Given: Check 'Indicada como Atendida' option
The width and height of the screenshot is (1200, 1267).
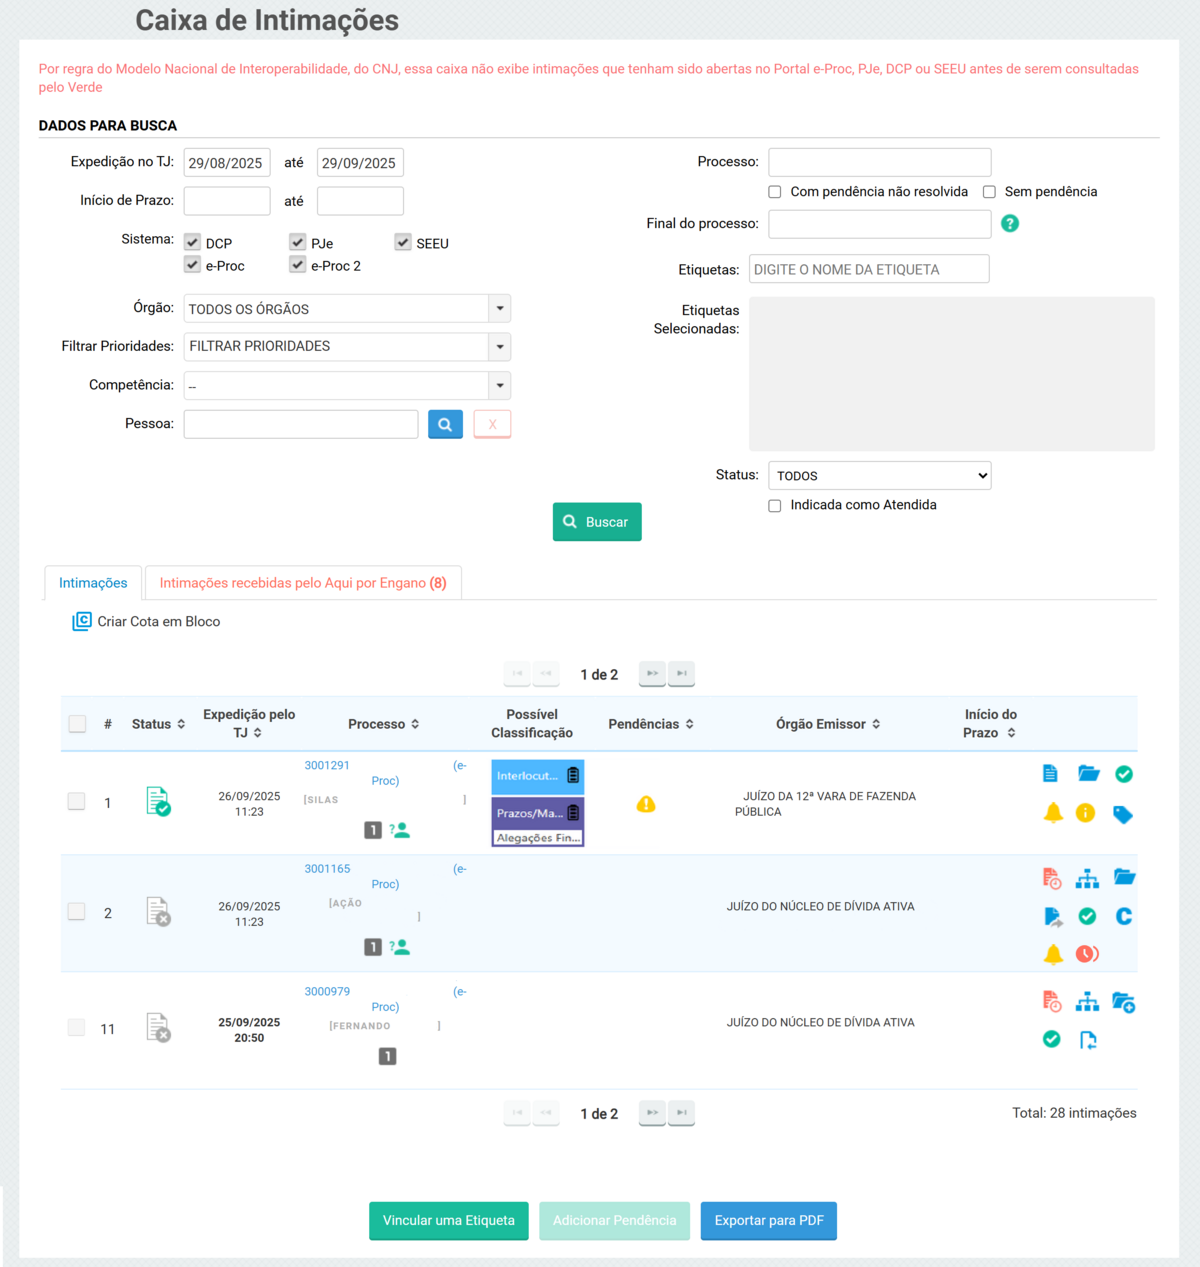Looking at the screenshot, I should (775, 506).
